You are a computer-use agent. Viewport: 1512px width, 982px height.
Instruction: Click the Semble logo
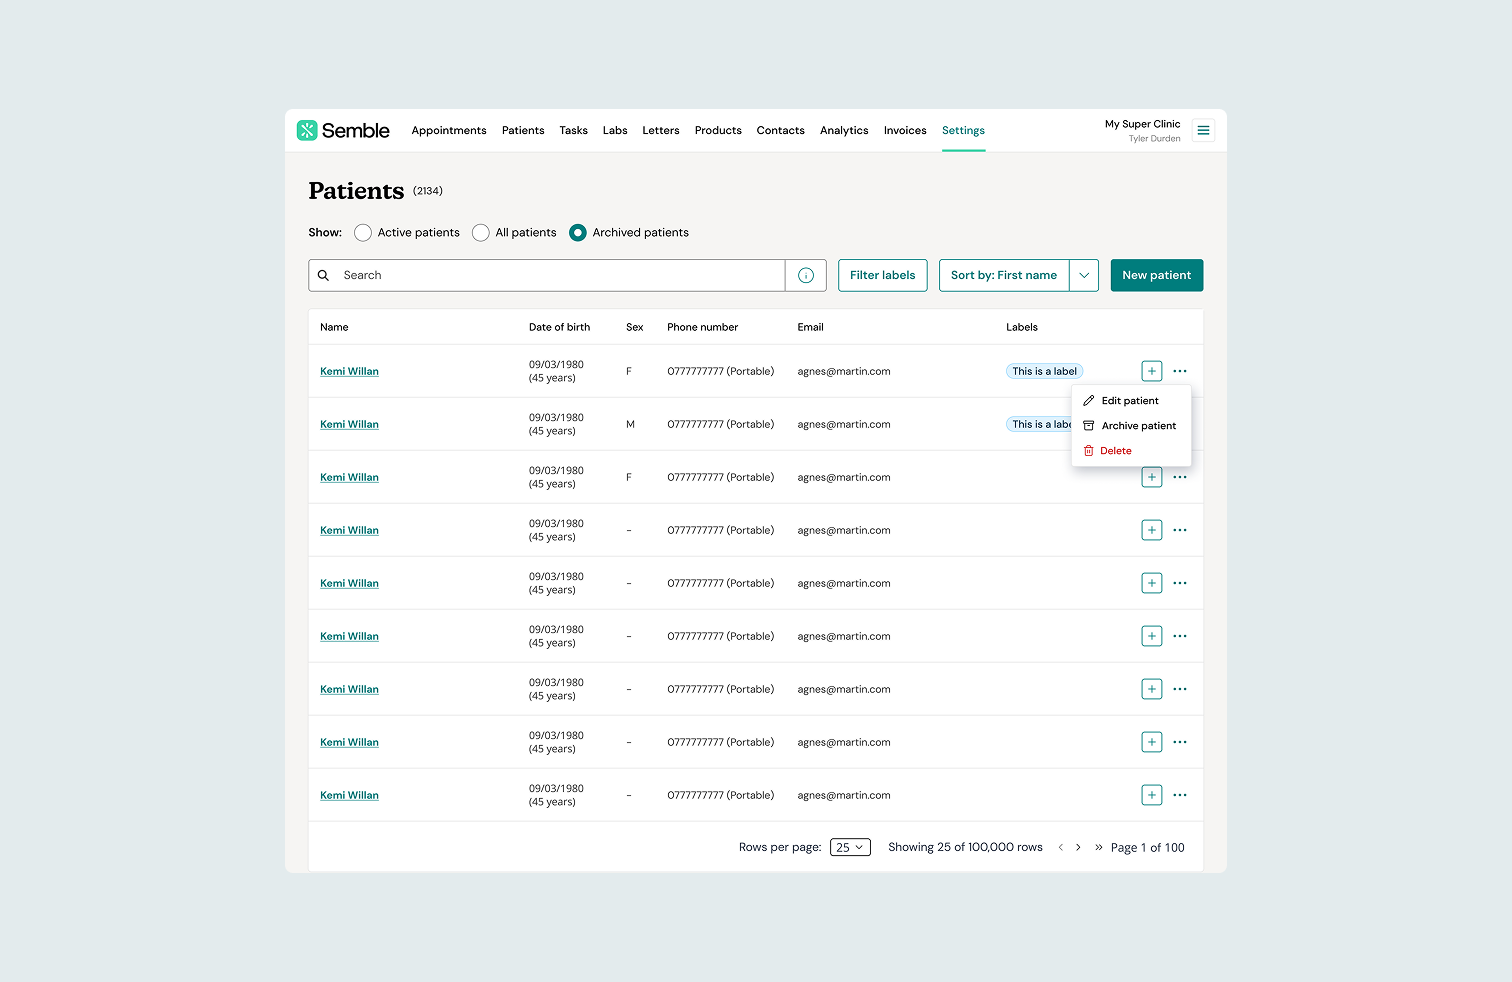click(343, 130)
